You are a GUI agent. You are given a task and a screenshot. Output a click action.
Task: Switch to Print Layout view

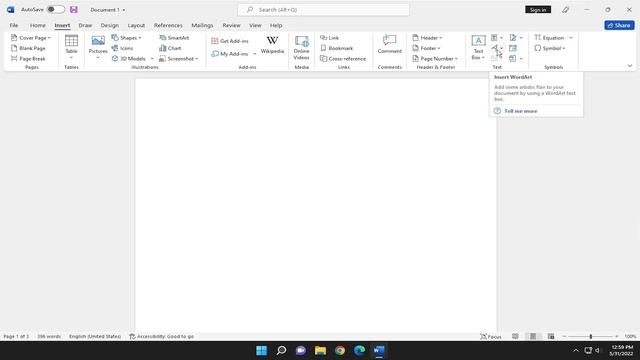(x=533, y=336)
